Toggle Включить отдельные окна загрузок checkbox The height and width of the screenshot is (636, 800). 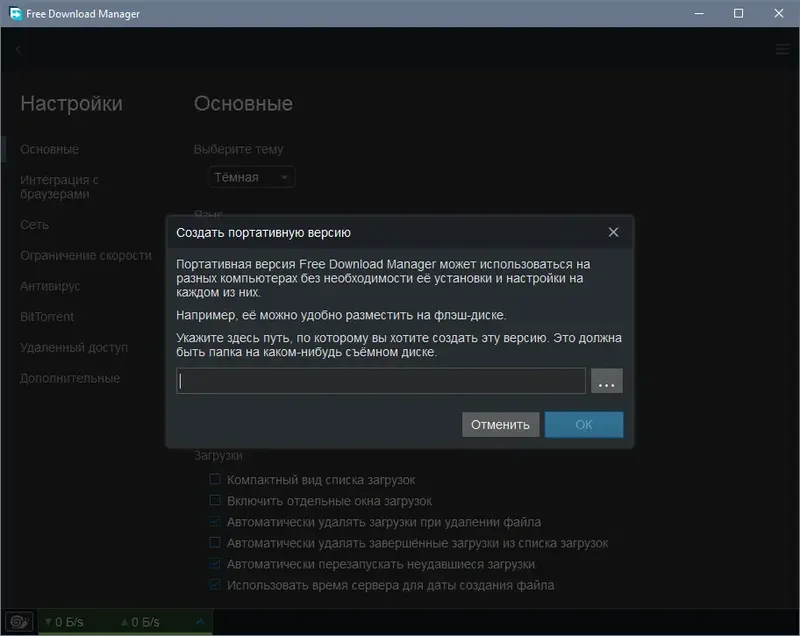[x=215, y=500]
